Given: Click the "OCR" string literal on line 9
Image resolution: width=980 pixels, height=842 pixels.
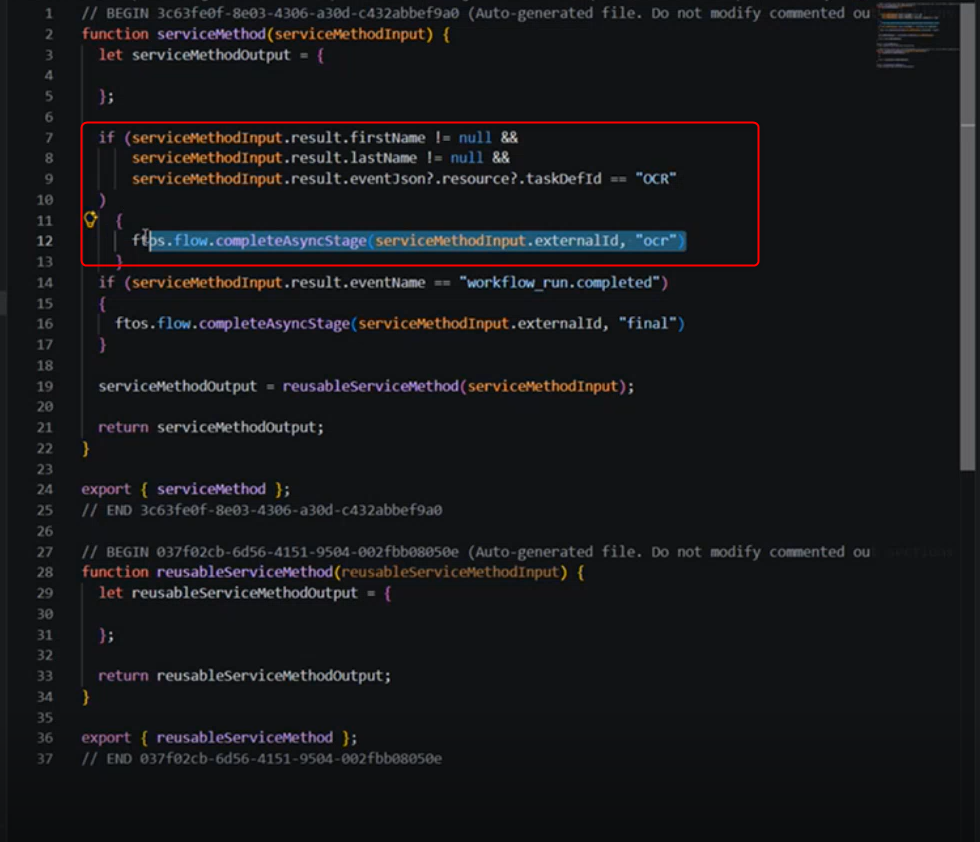Looking at the screenshot, I should (656, 179).
